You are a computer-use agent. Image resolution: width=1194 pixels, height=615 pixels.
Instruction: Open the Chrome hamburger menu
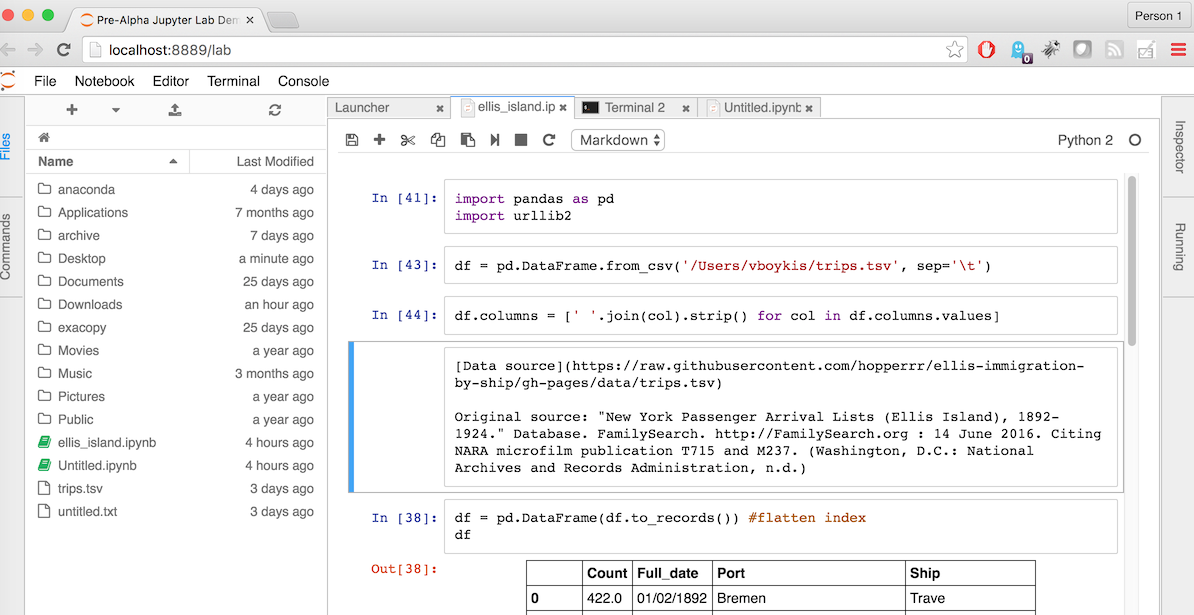pyautogui.click(x=1177, y=50)
